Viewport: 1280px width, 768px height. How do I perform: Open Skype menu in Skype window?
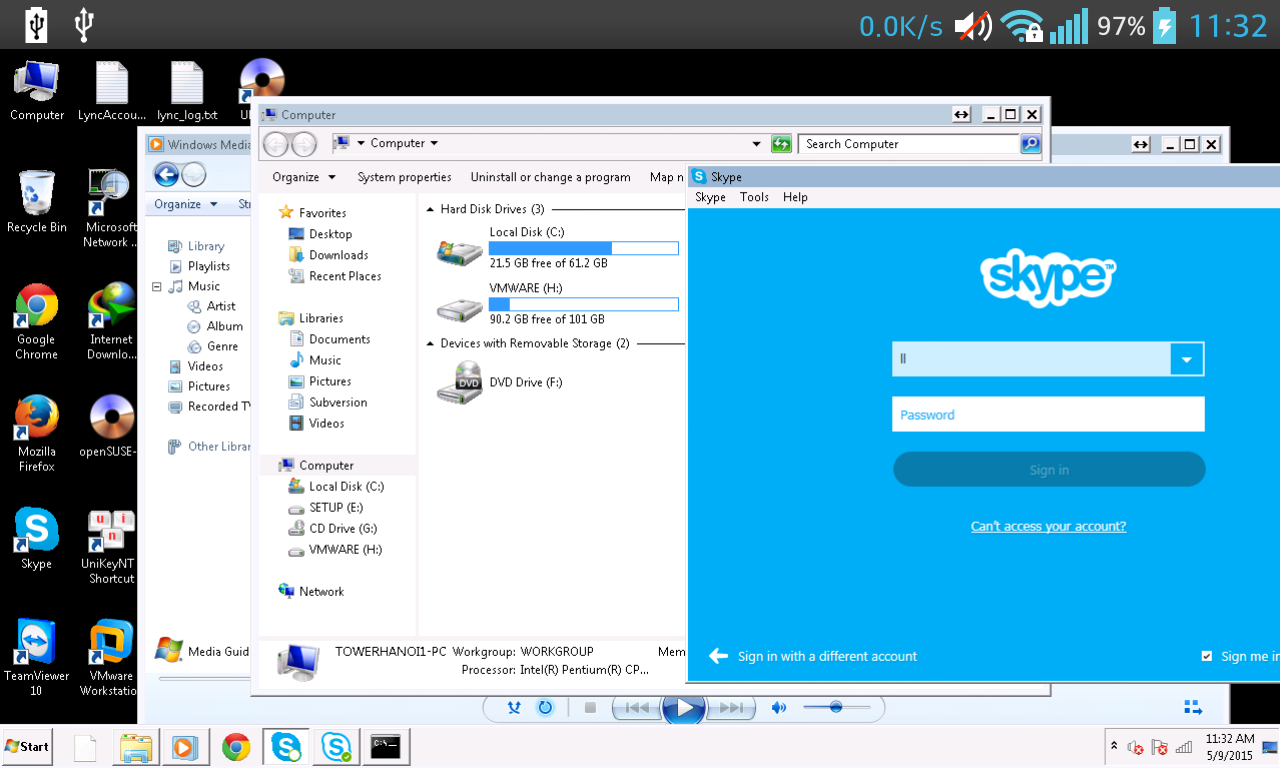coord(710,197)
